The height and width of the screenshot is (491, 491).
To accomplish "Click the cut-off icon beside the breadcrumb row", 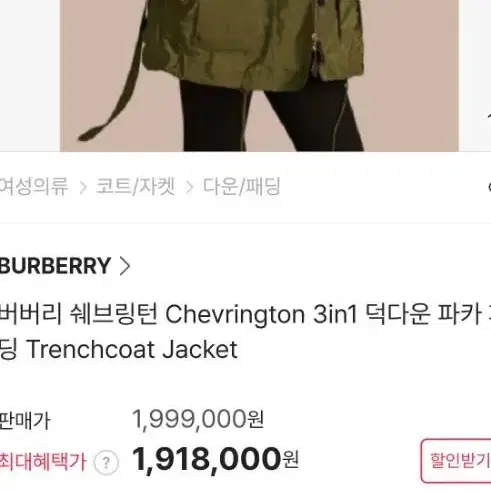I will (x=489, y=187).
